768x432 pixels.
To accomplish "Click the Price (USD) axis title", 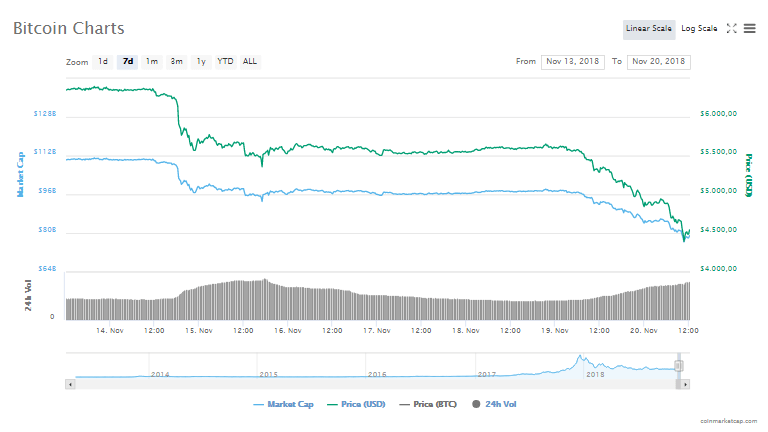I will 748,175.
